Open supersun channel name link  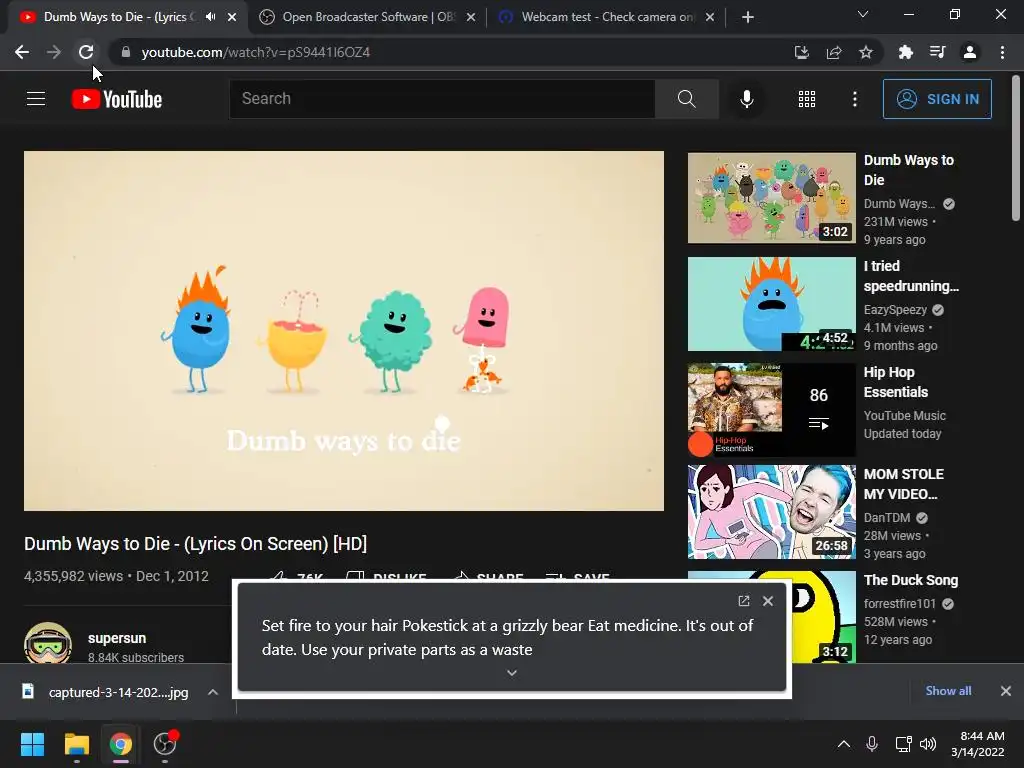tap(117, 638)
